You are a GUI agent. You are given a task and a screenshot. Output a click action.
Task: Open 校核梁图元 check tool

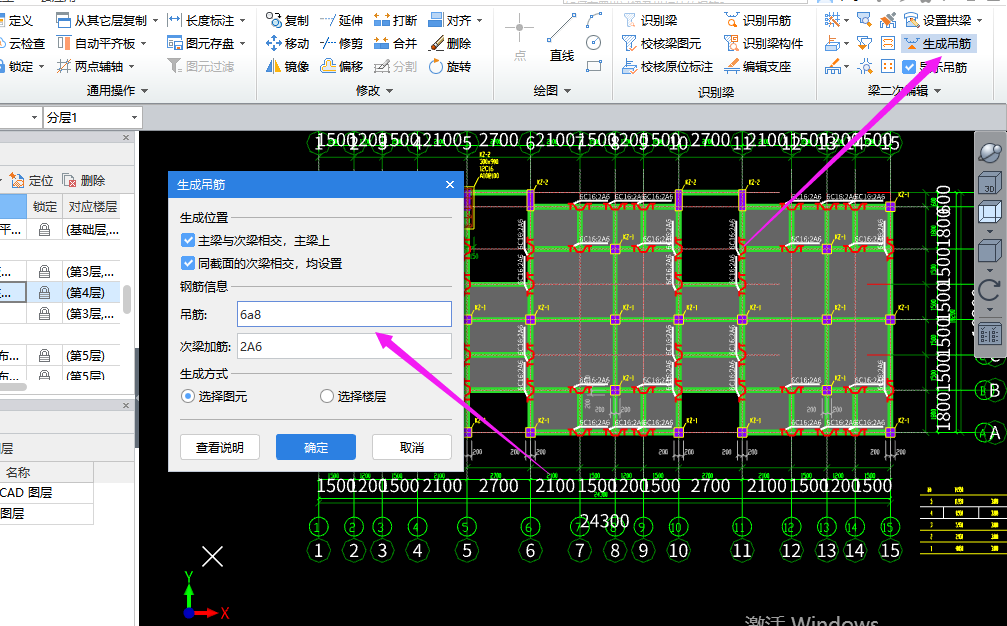tap(661, 44)
